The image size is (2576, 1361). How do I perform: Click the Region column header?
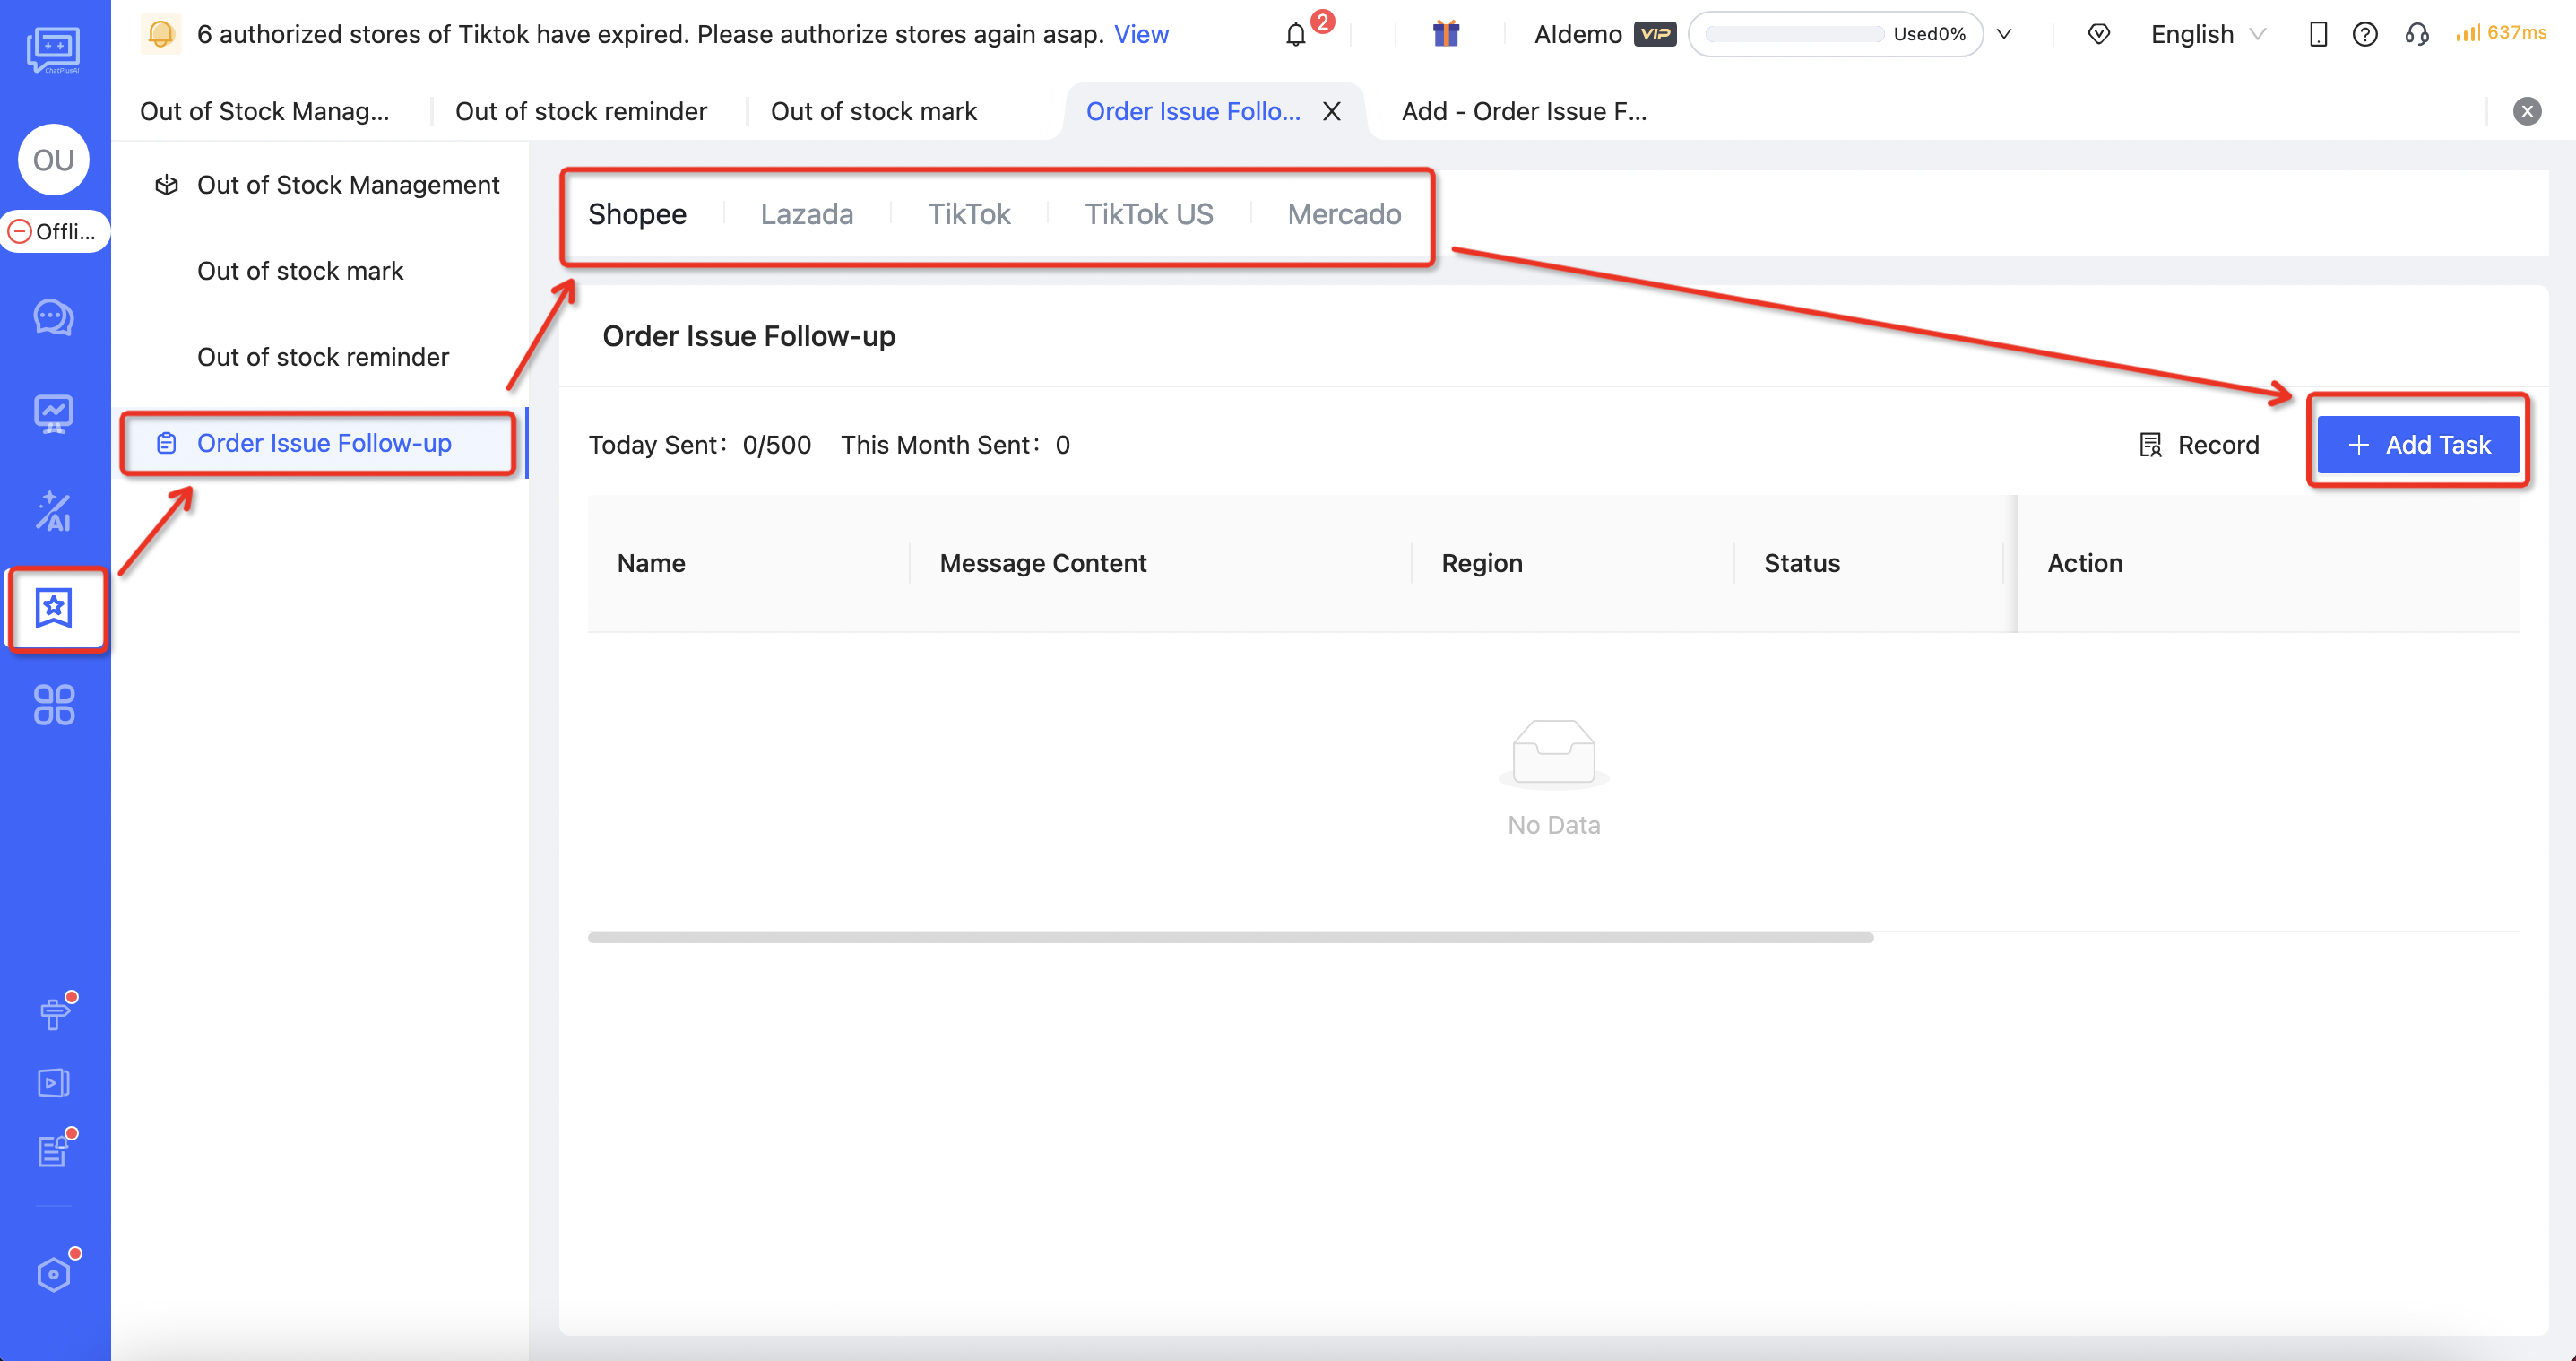point(1482,563)
